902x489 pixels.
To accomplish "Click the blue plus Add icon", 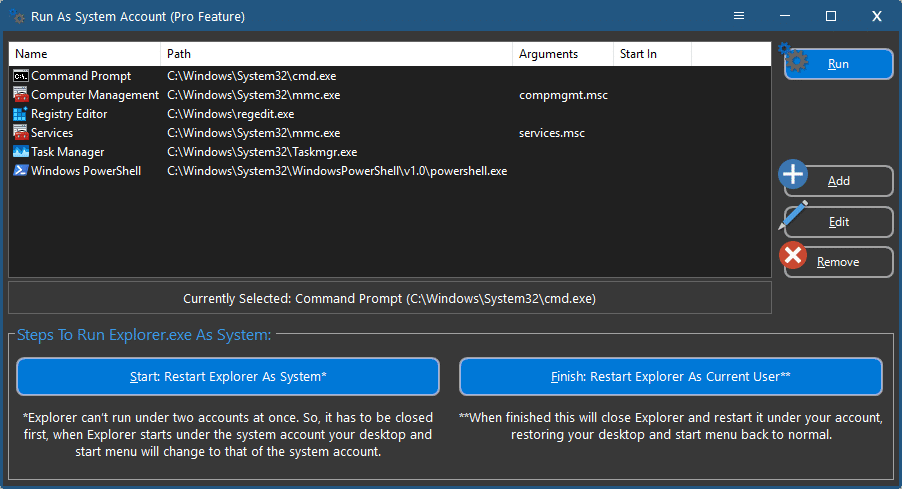I will 794,175.
